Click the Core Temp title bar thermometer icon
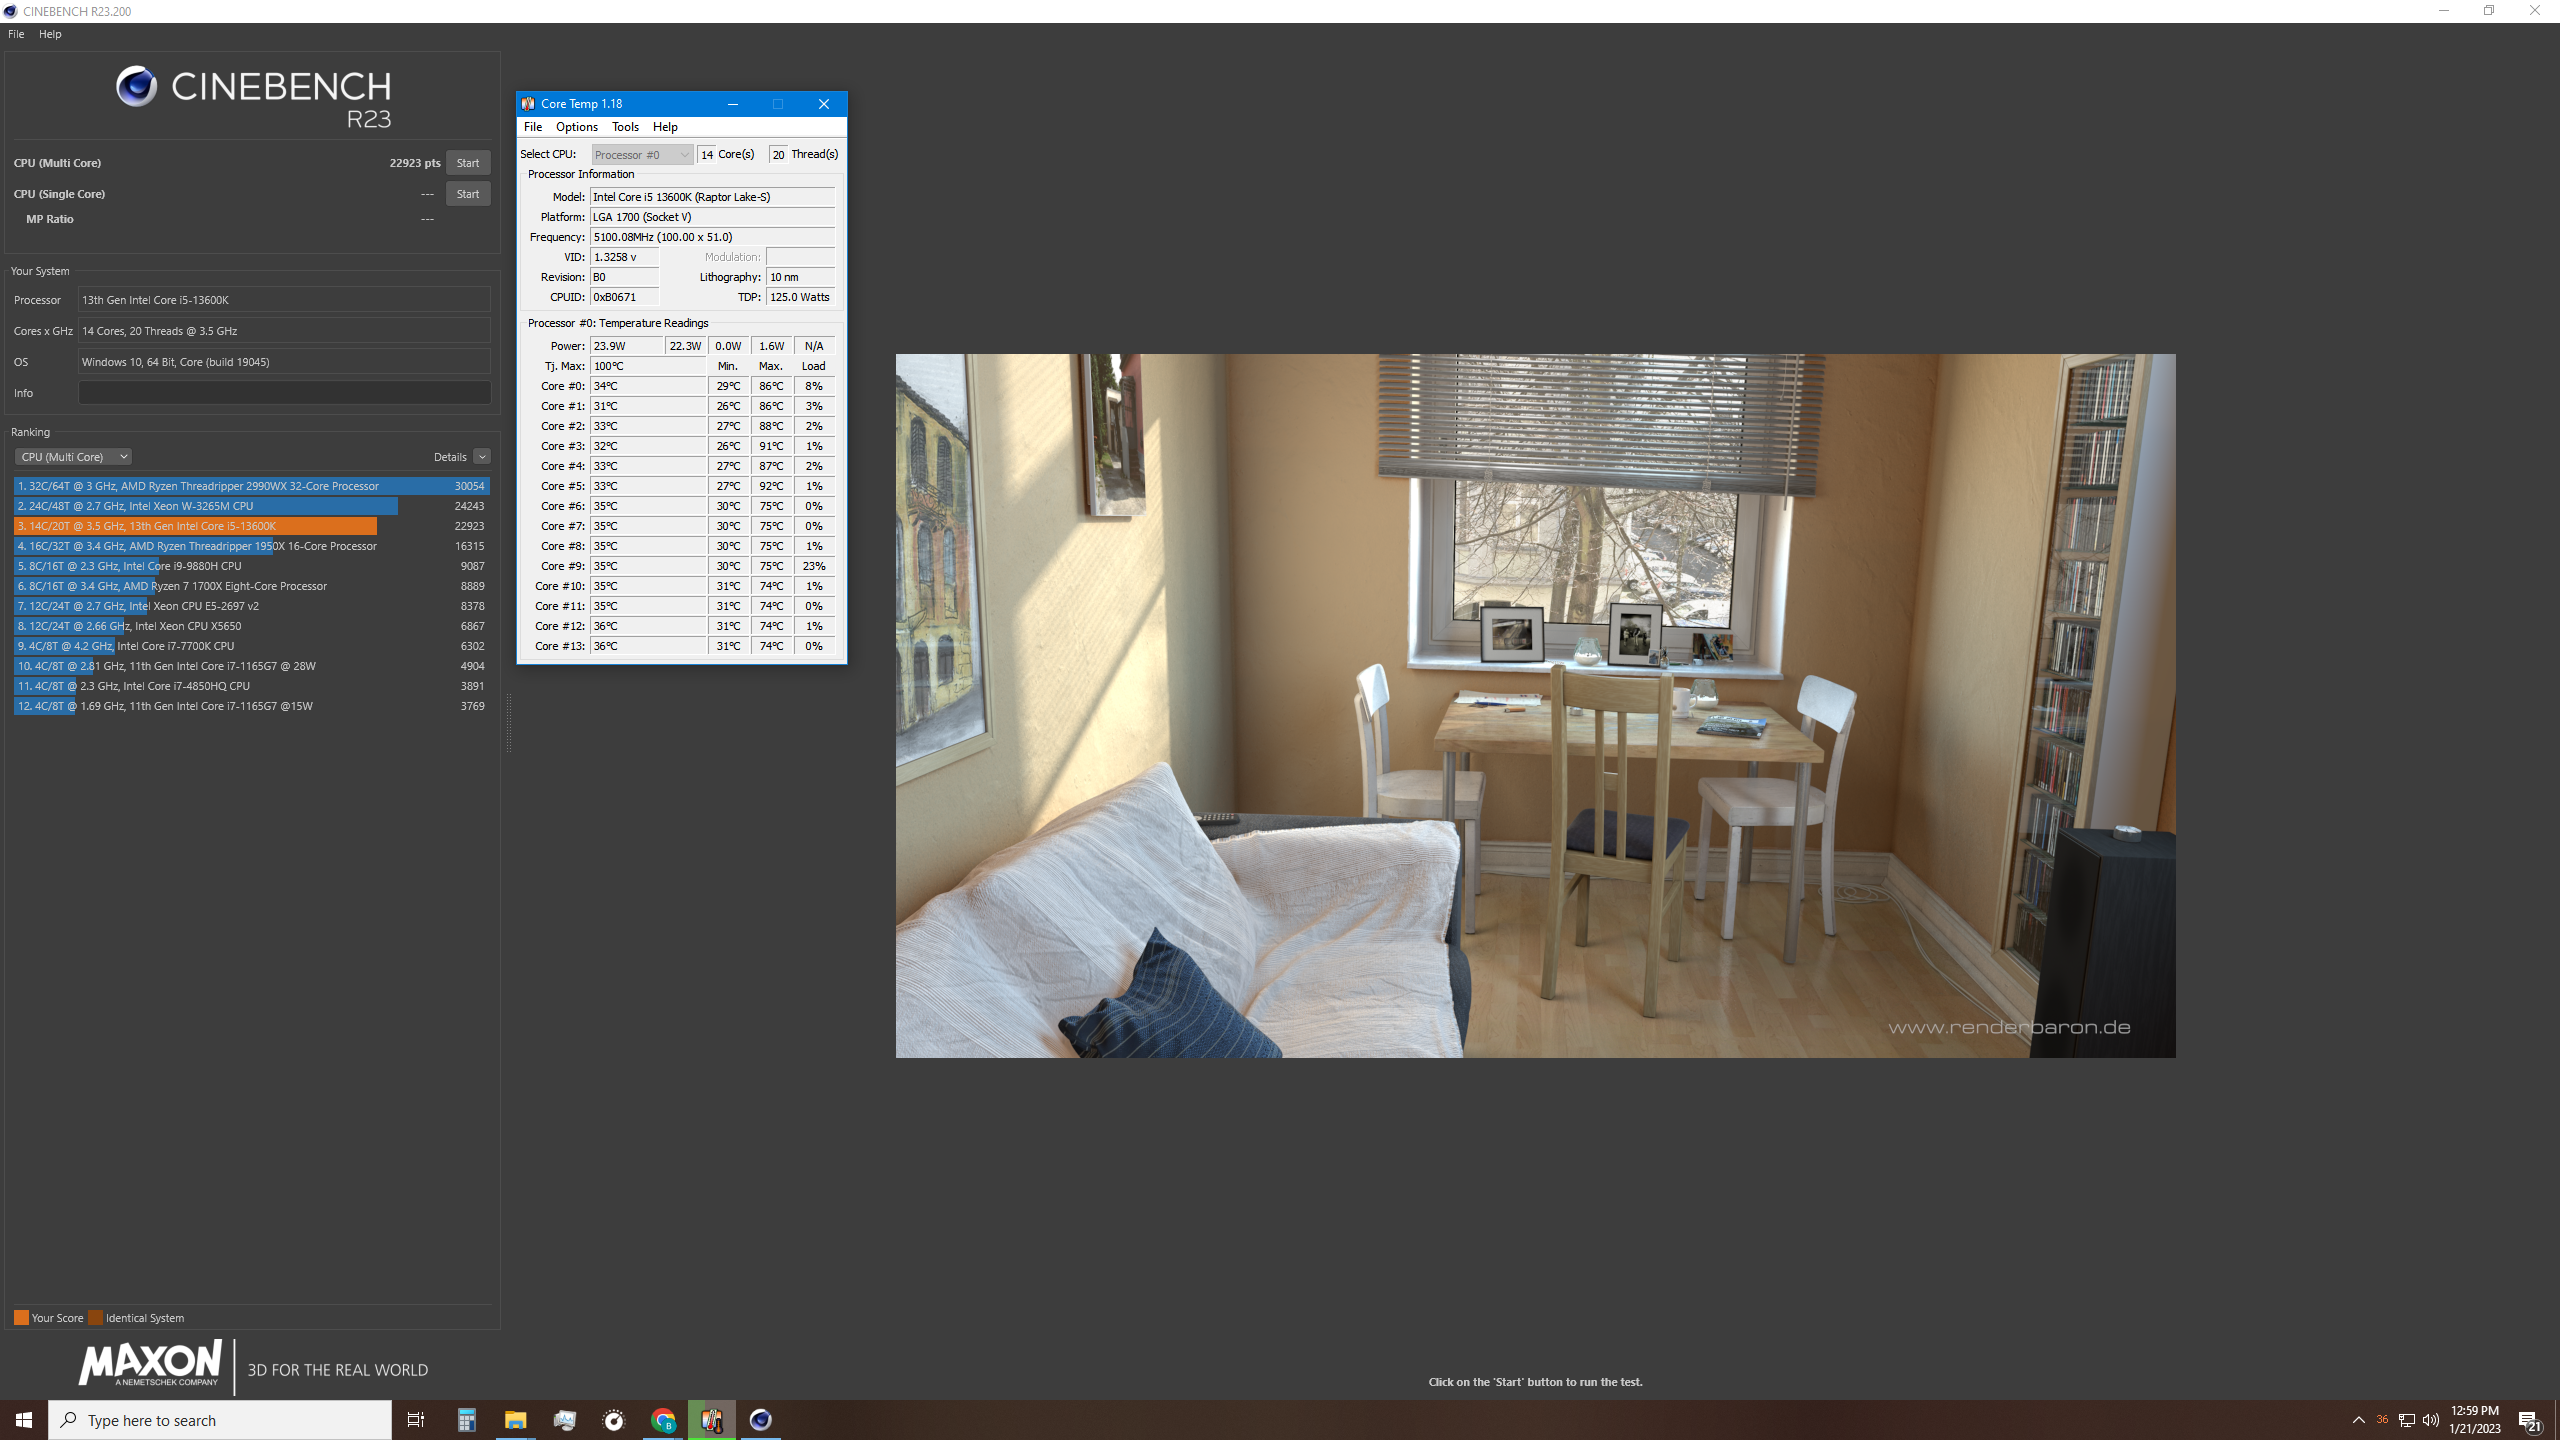The width and height of the screenshot is (2560, 1440). [528, 104]
